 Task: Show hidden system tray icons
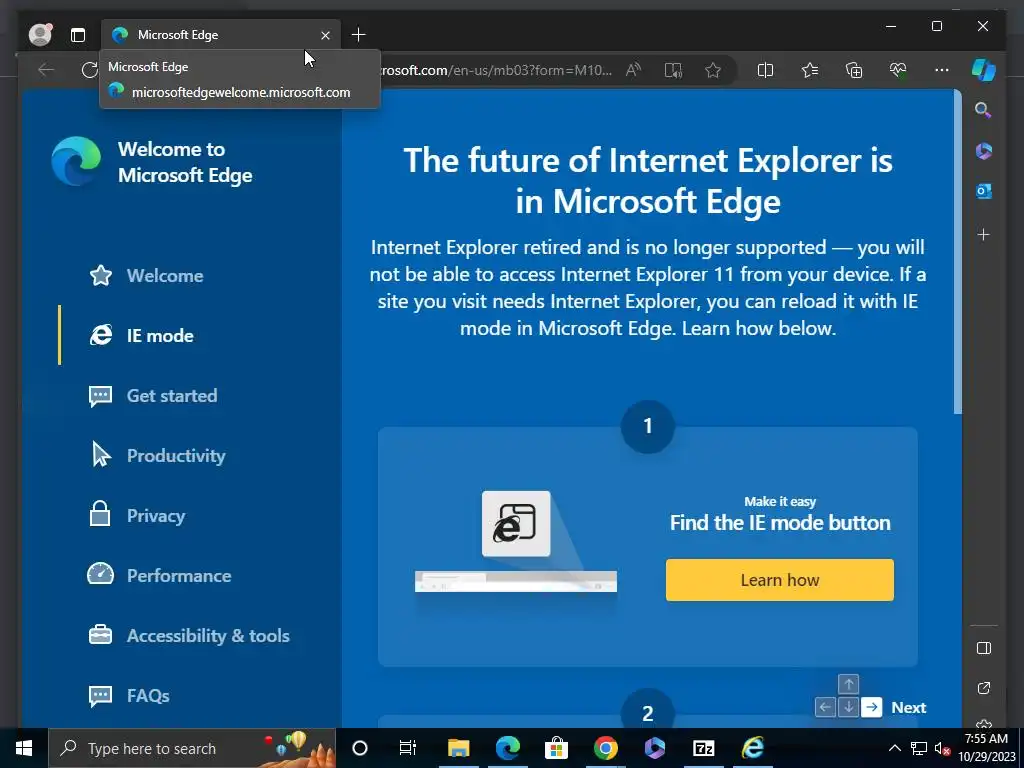click(x=895, y=748)
